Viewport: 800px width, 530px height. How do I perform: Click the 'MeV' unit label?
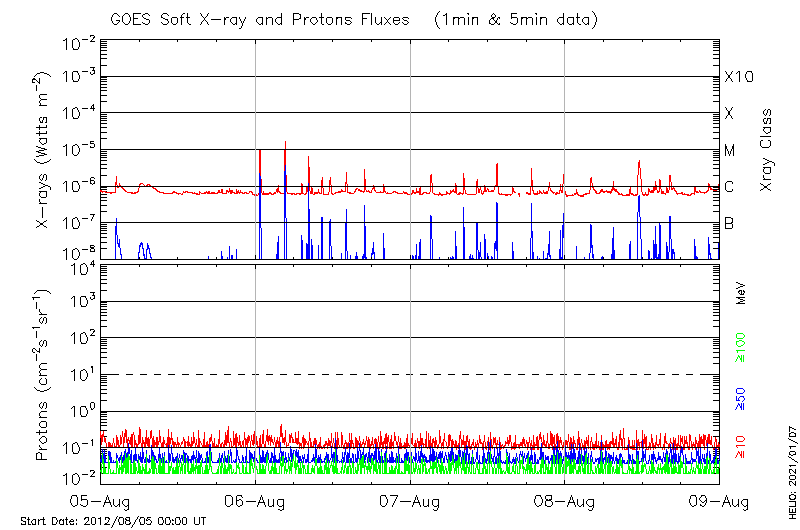click(741, 292)
